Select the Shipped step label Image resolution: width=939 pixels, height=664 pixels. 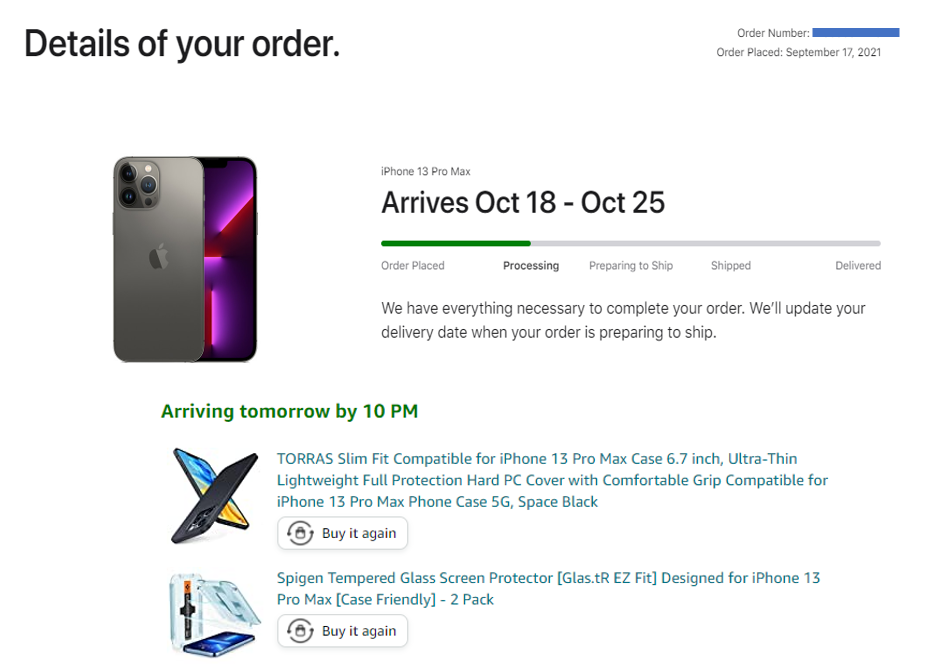pos(731,266)
